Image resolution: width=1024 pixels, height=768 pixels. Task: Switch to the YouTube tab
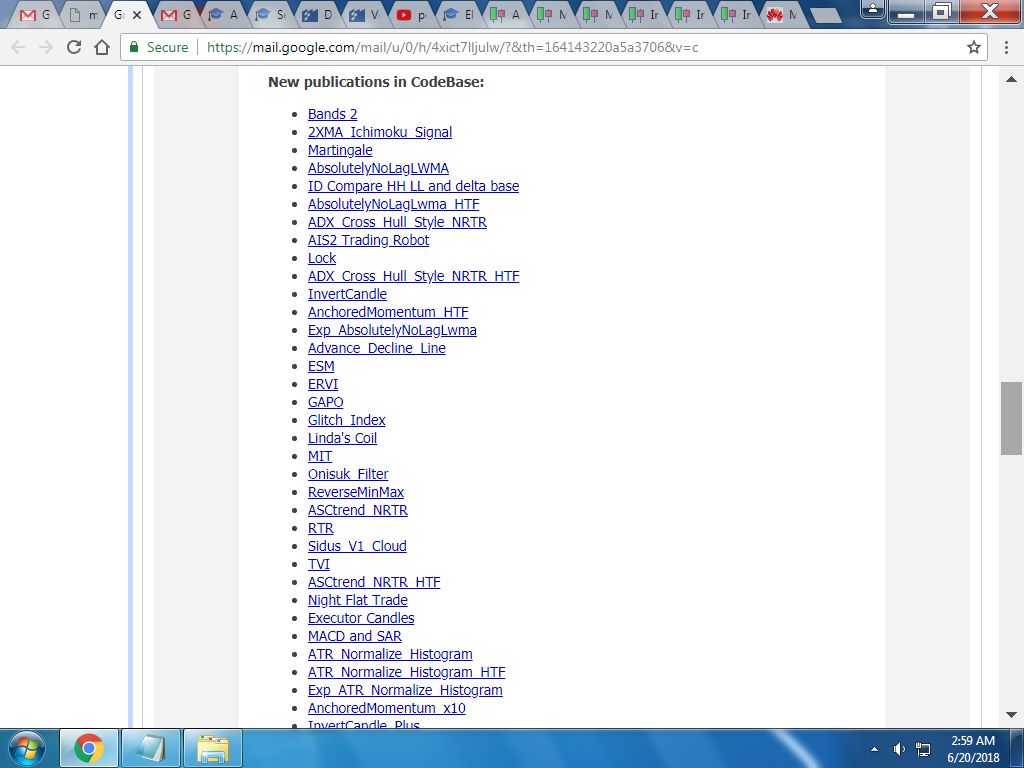(411, 14)
